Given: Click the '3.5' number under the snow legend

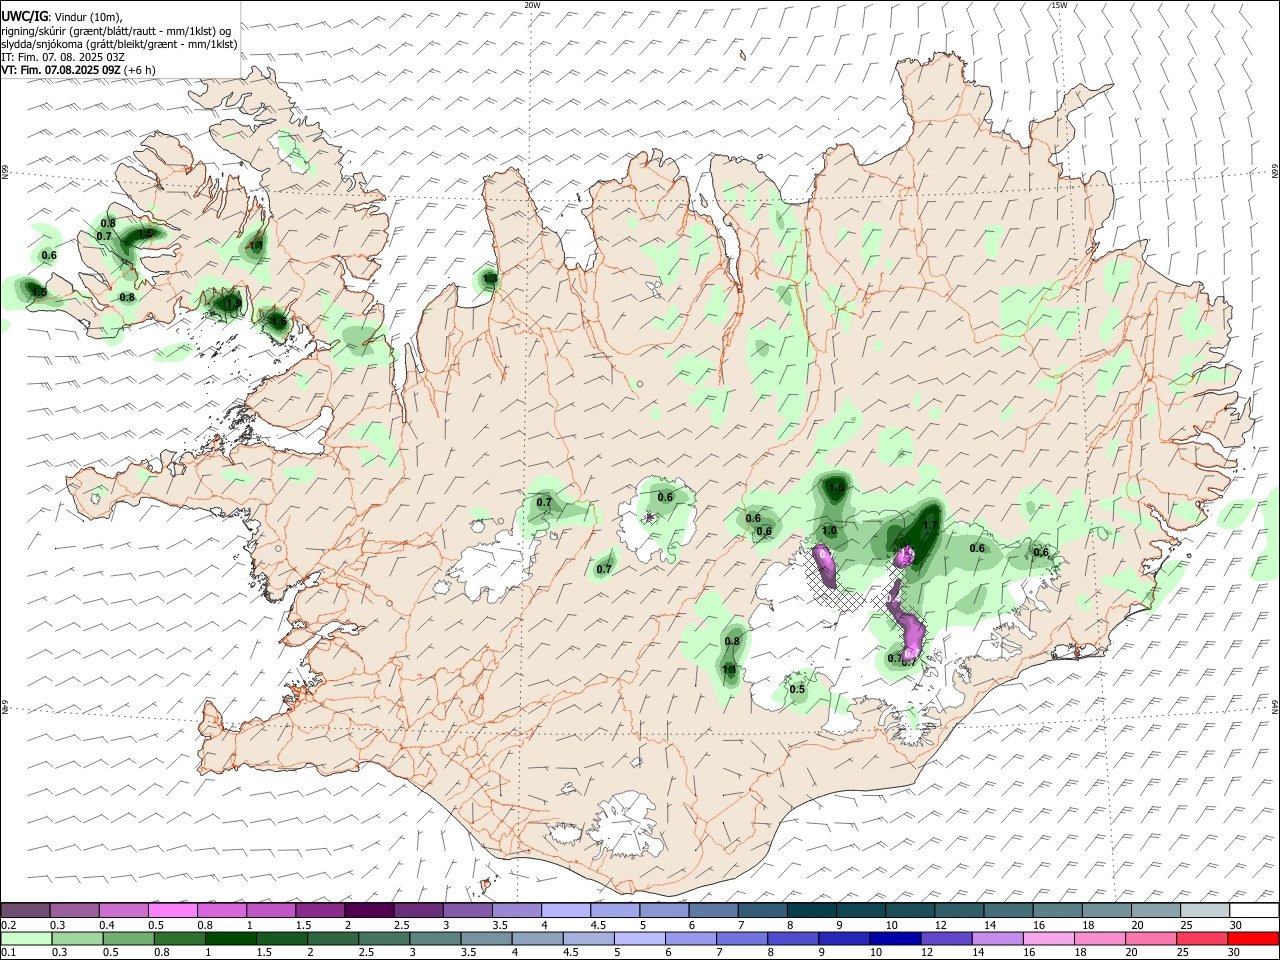Looking at the screenshot, I should tap(499, 925).
